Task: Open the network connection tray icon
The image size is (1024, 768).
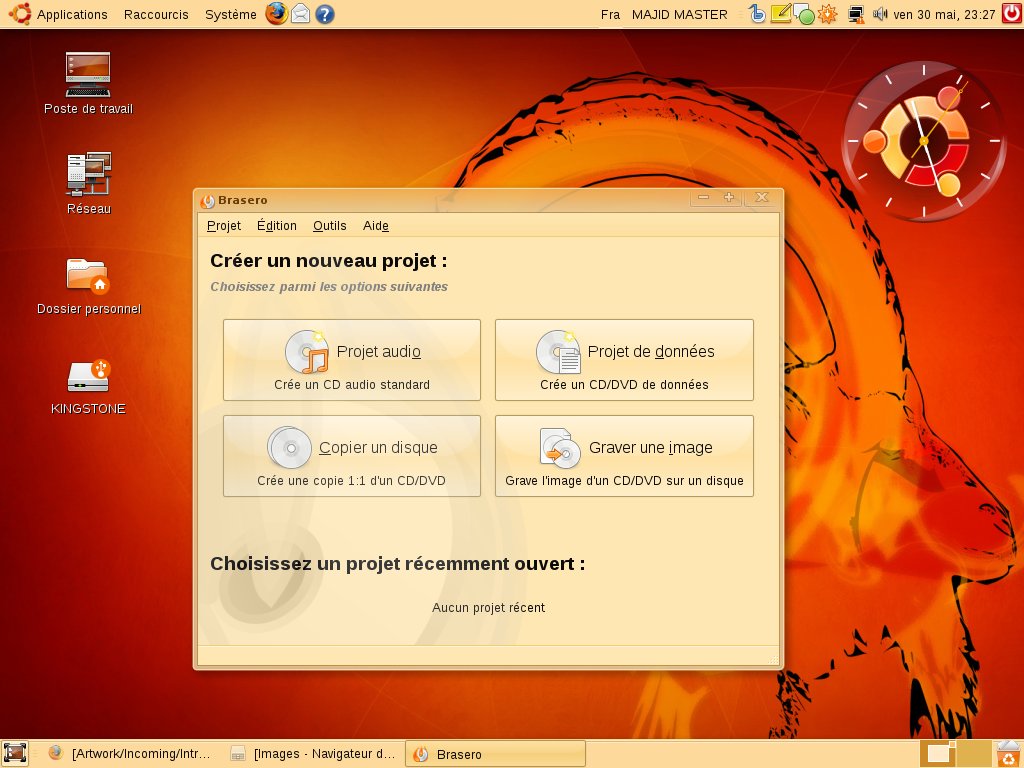Action: (856, 14)
